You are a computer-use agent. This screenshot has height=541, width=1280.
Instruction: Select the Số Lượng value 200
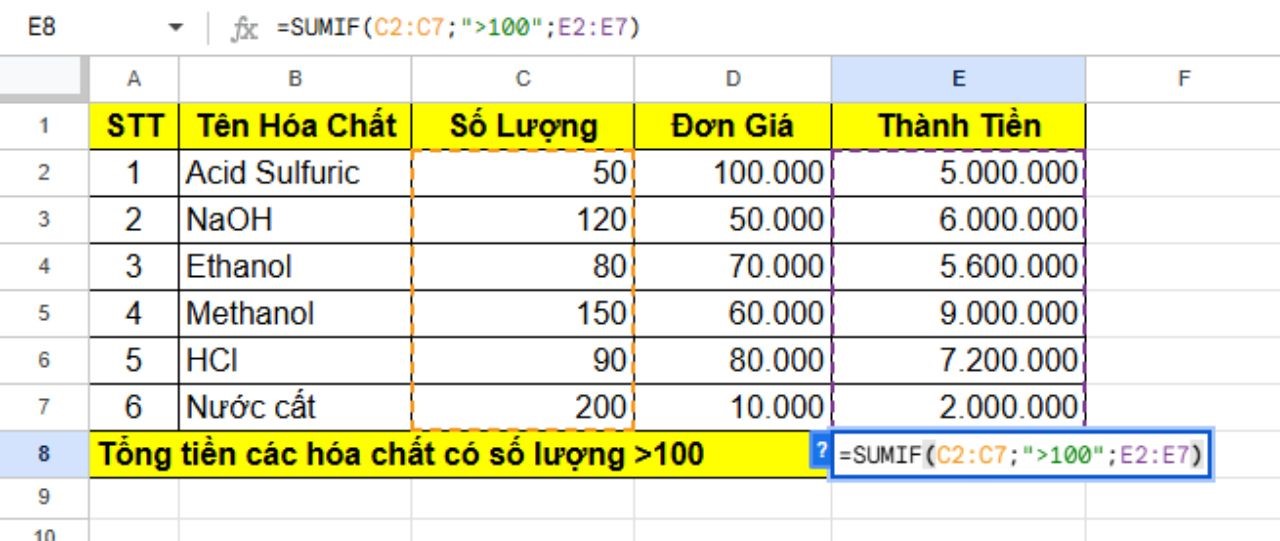click(522, 407)
